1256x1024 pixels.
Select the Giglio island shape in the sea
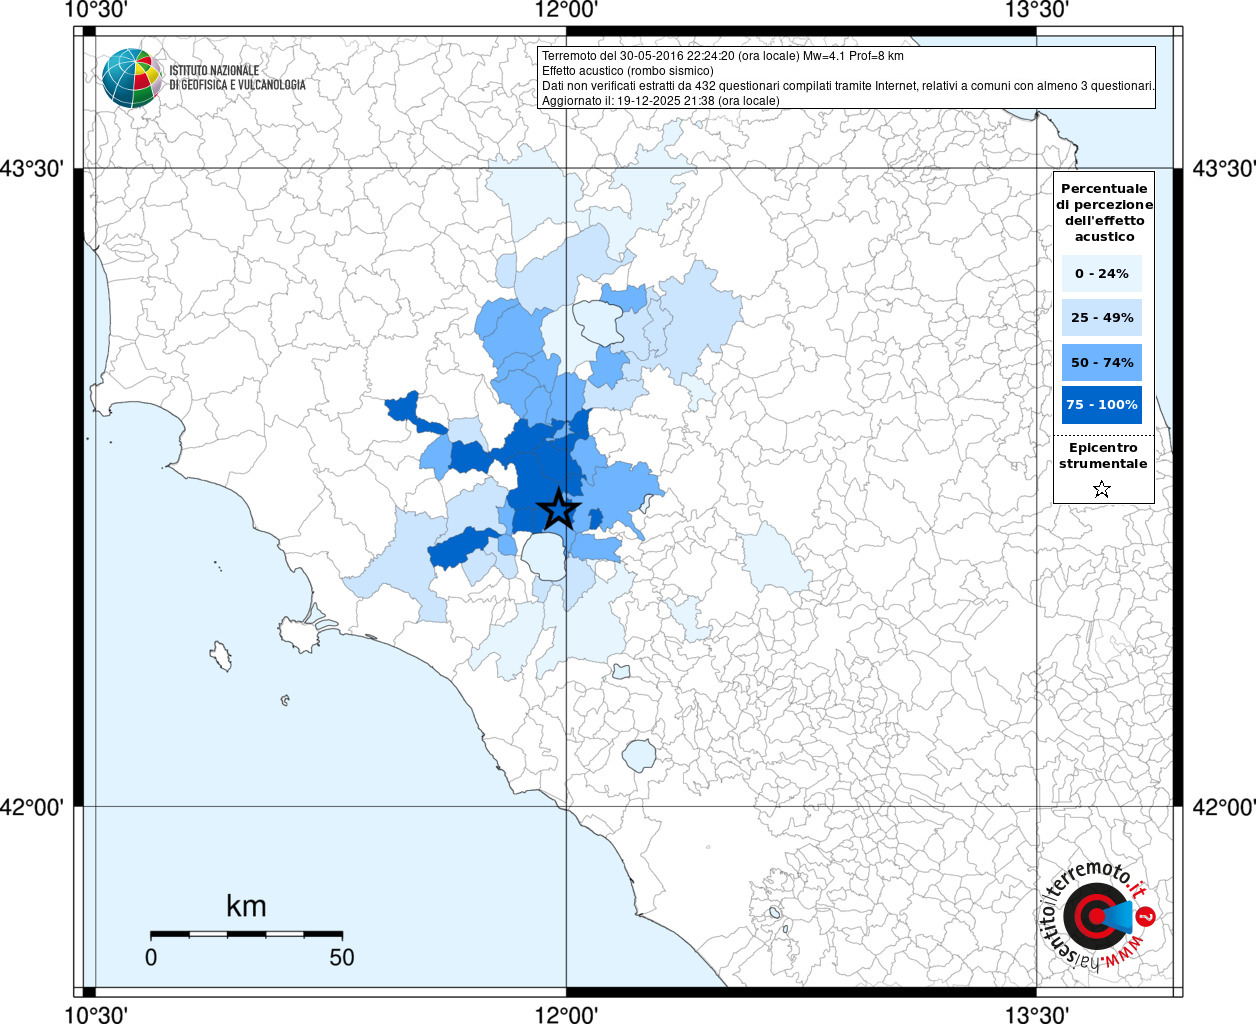pos(221,656)
